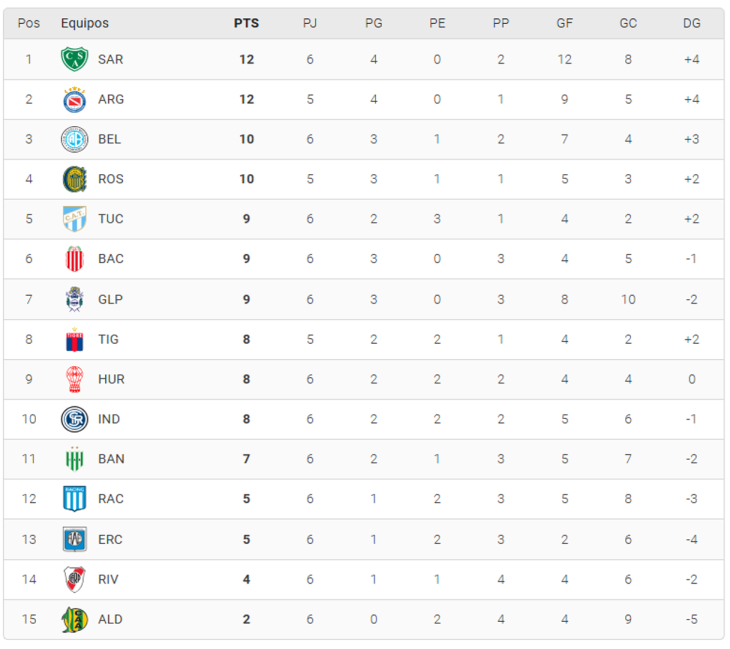Click the Barracas Central striped crest

click(x=74, y=259)
